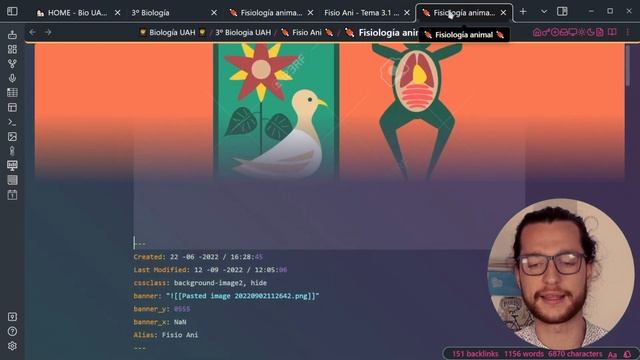Open 3º Biologia UAH breadcrumb
The image size is (640, 360).
tap(243, 32)
